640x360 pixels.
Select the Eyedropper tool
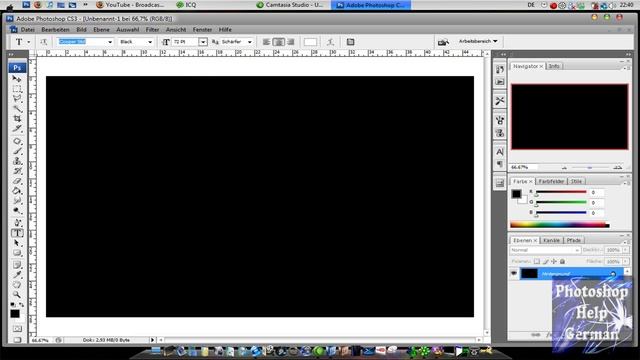(x=17, y=275)
